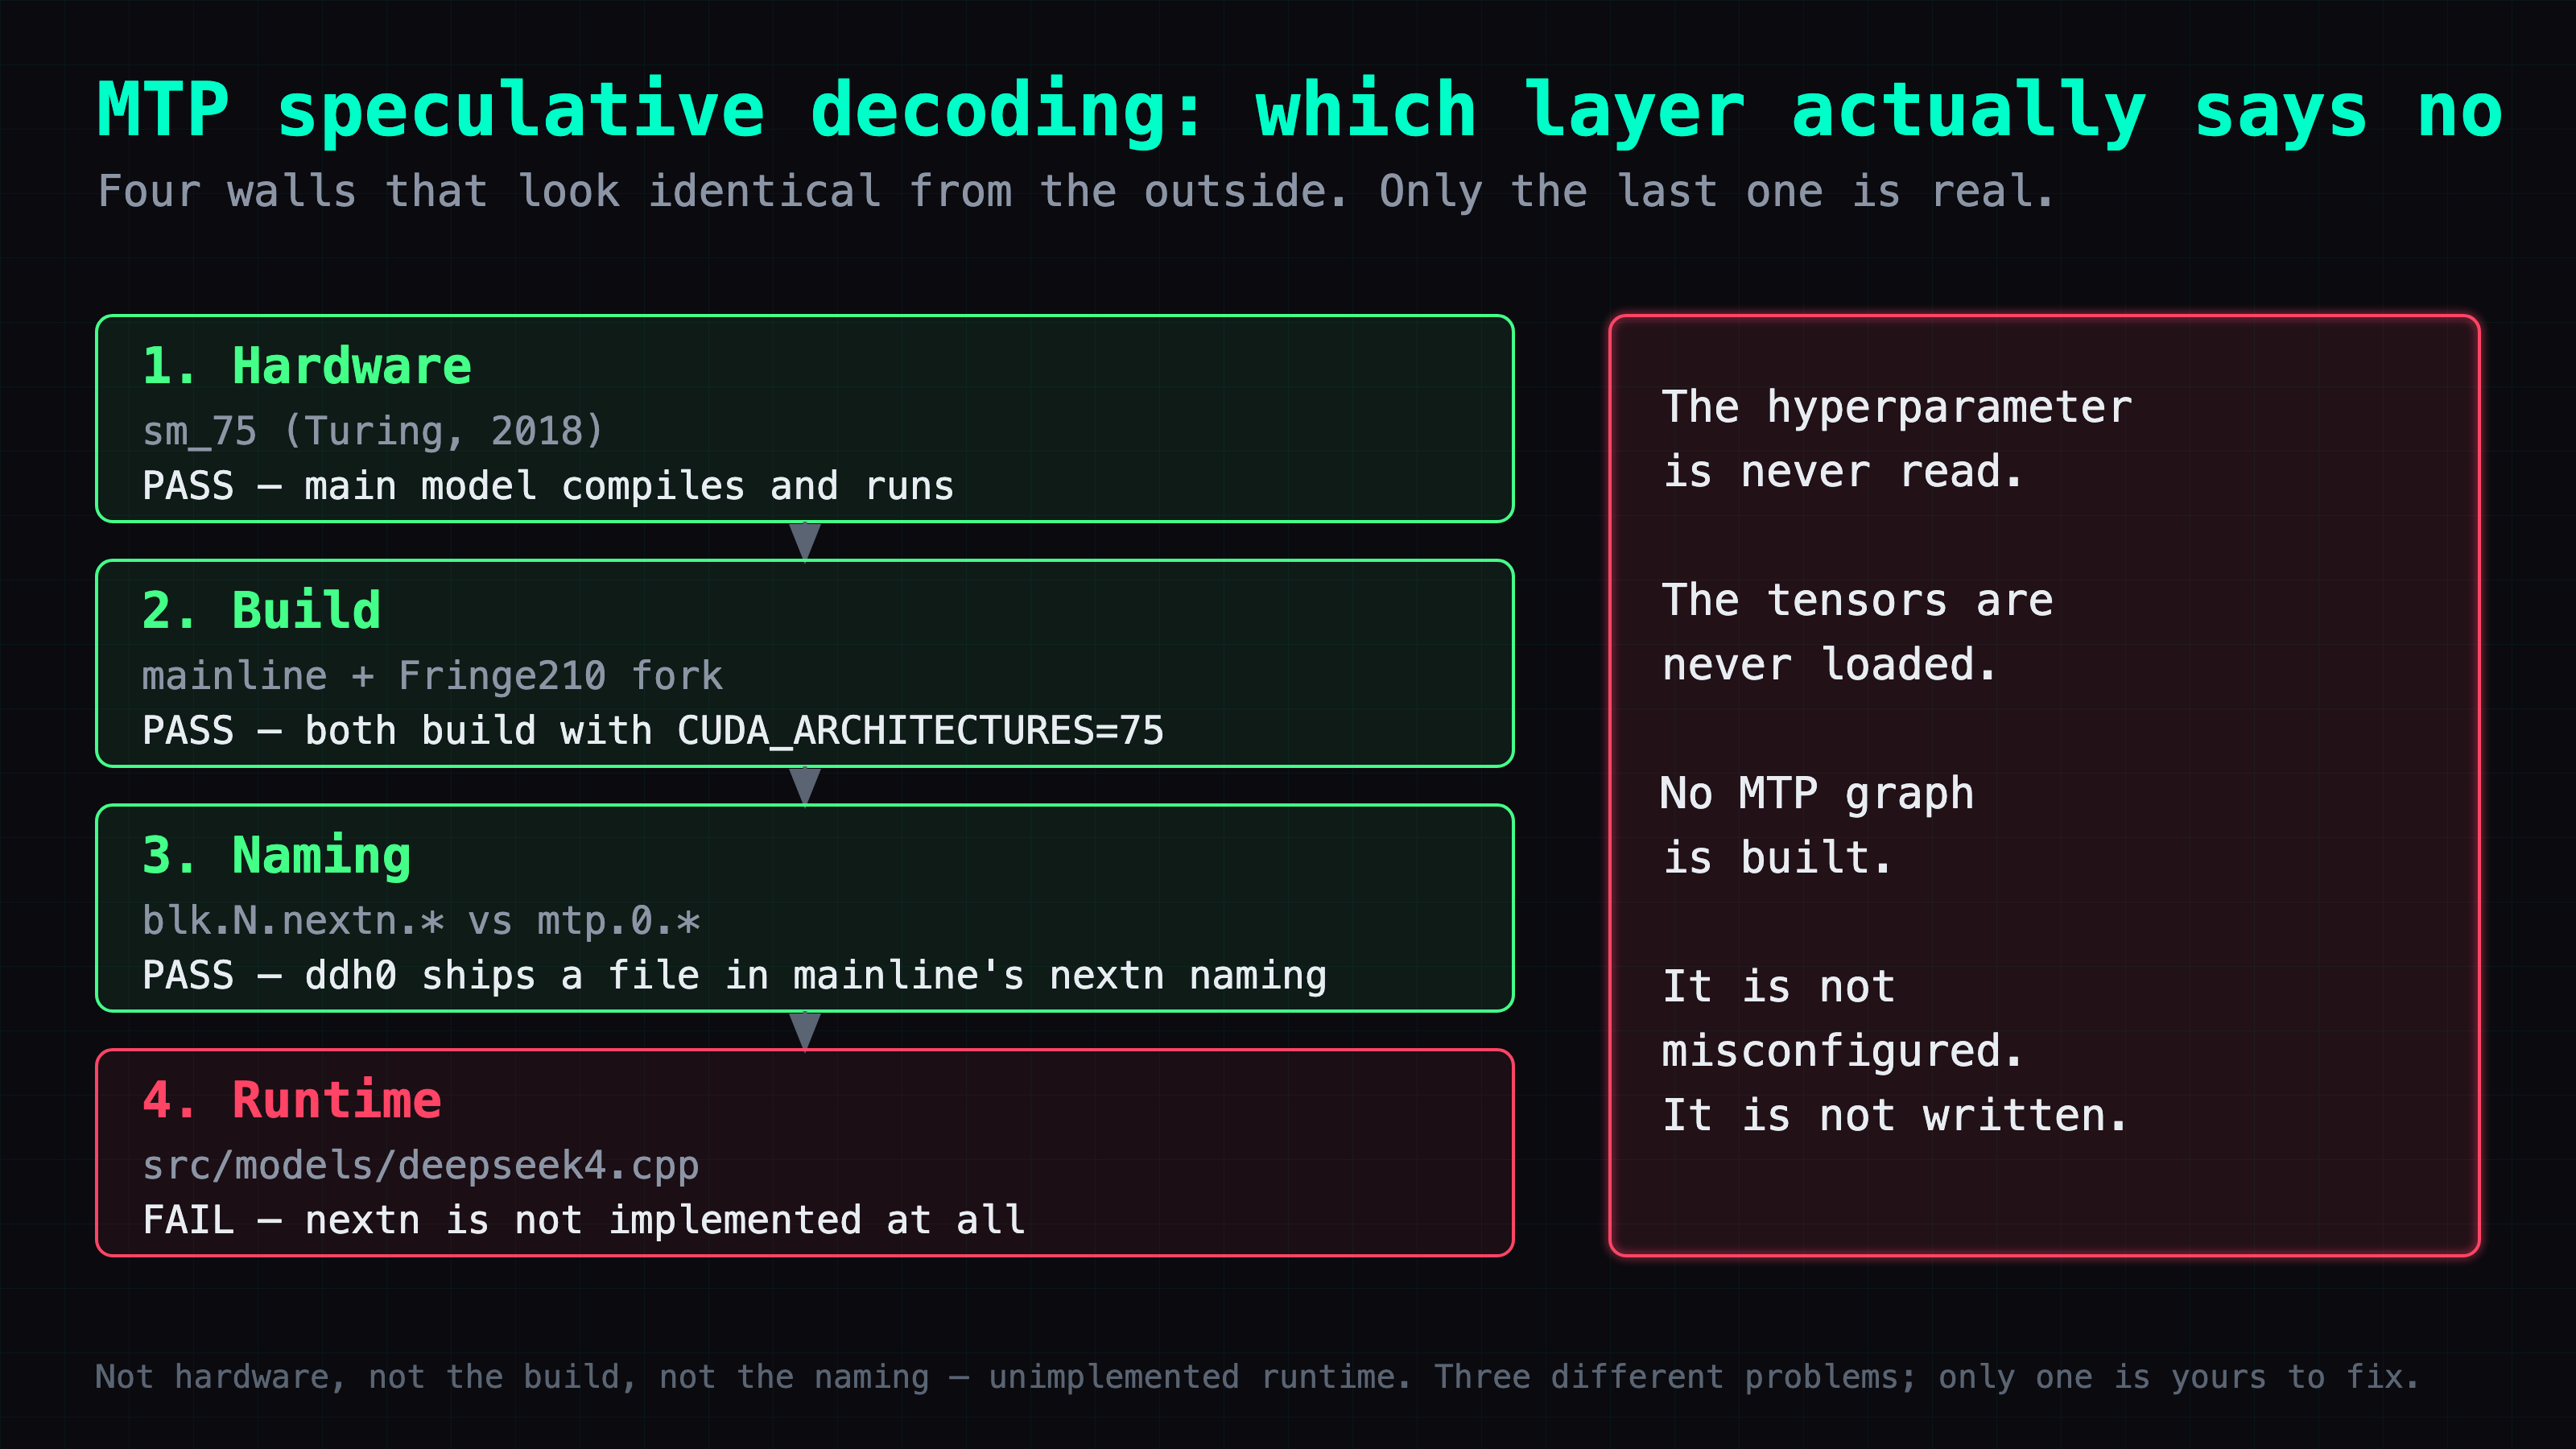Select the red '4. Runtime' heading
2576x1449 pixels.
(292, 1100)
